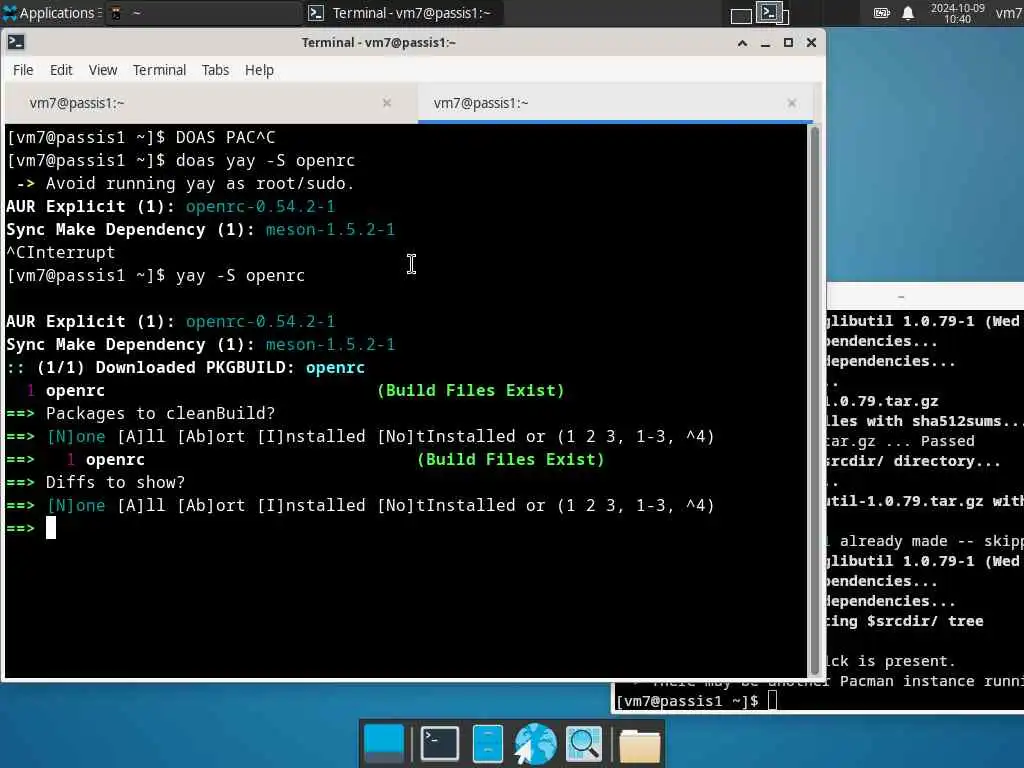Click the panel clock showing 10:40

tap(957, 13)
